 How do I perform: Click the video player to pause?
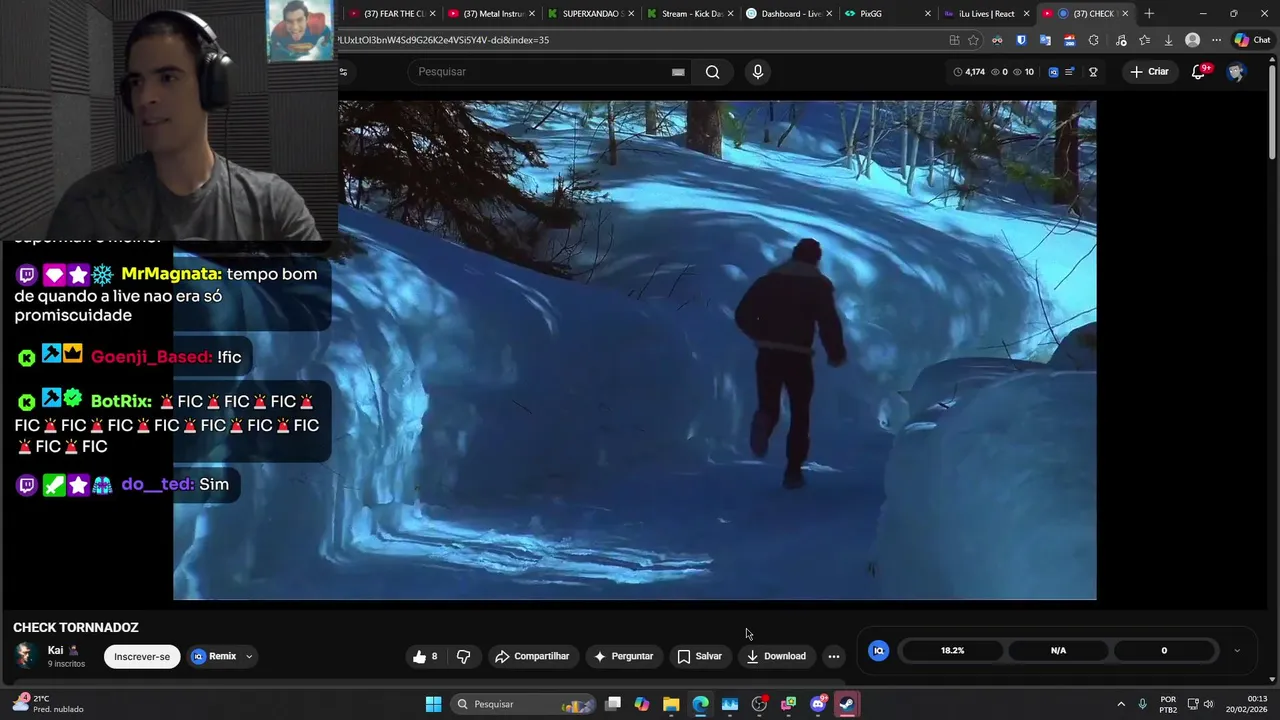(x=635, y=350)
